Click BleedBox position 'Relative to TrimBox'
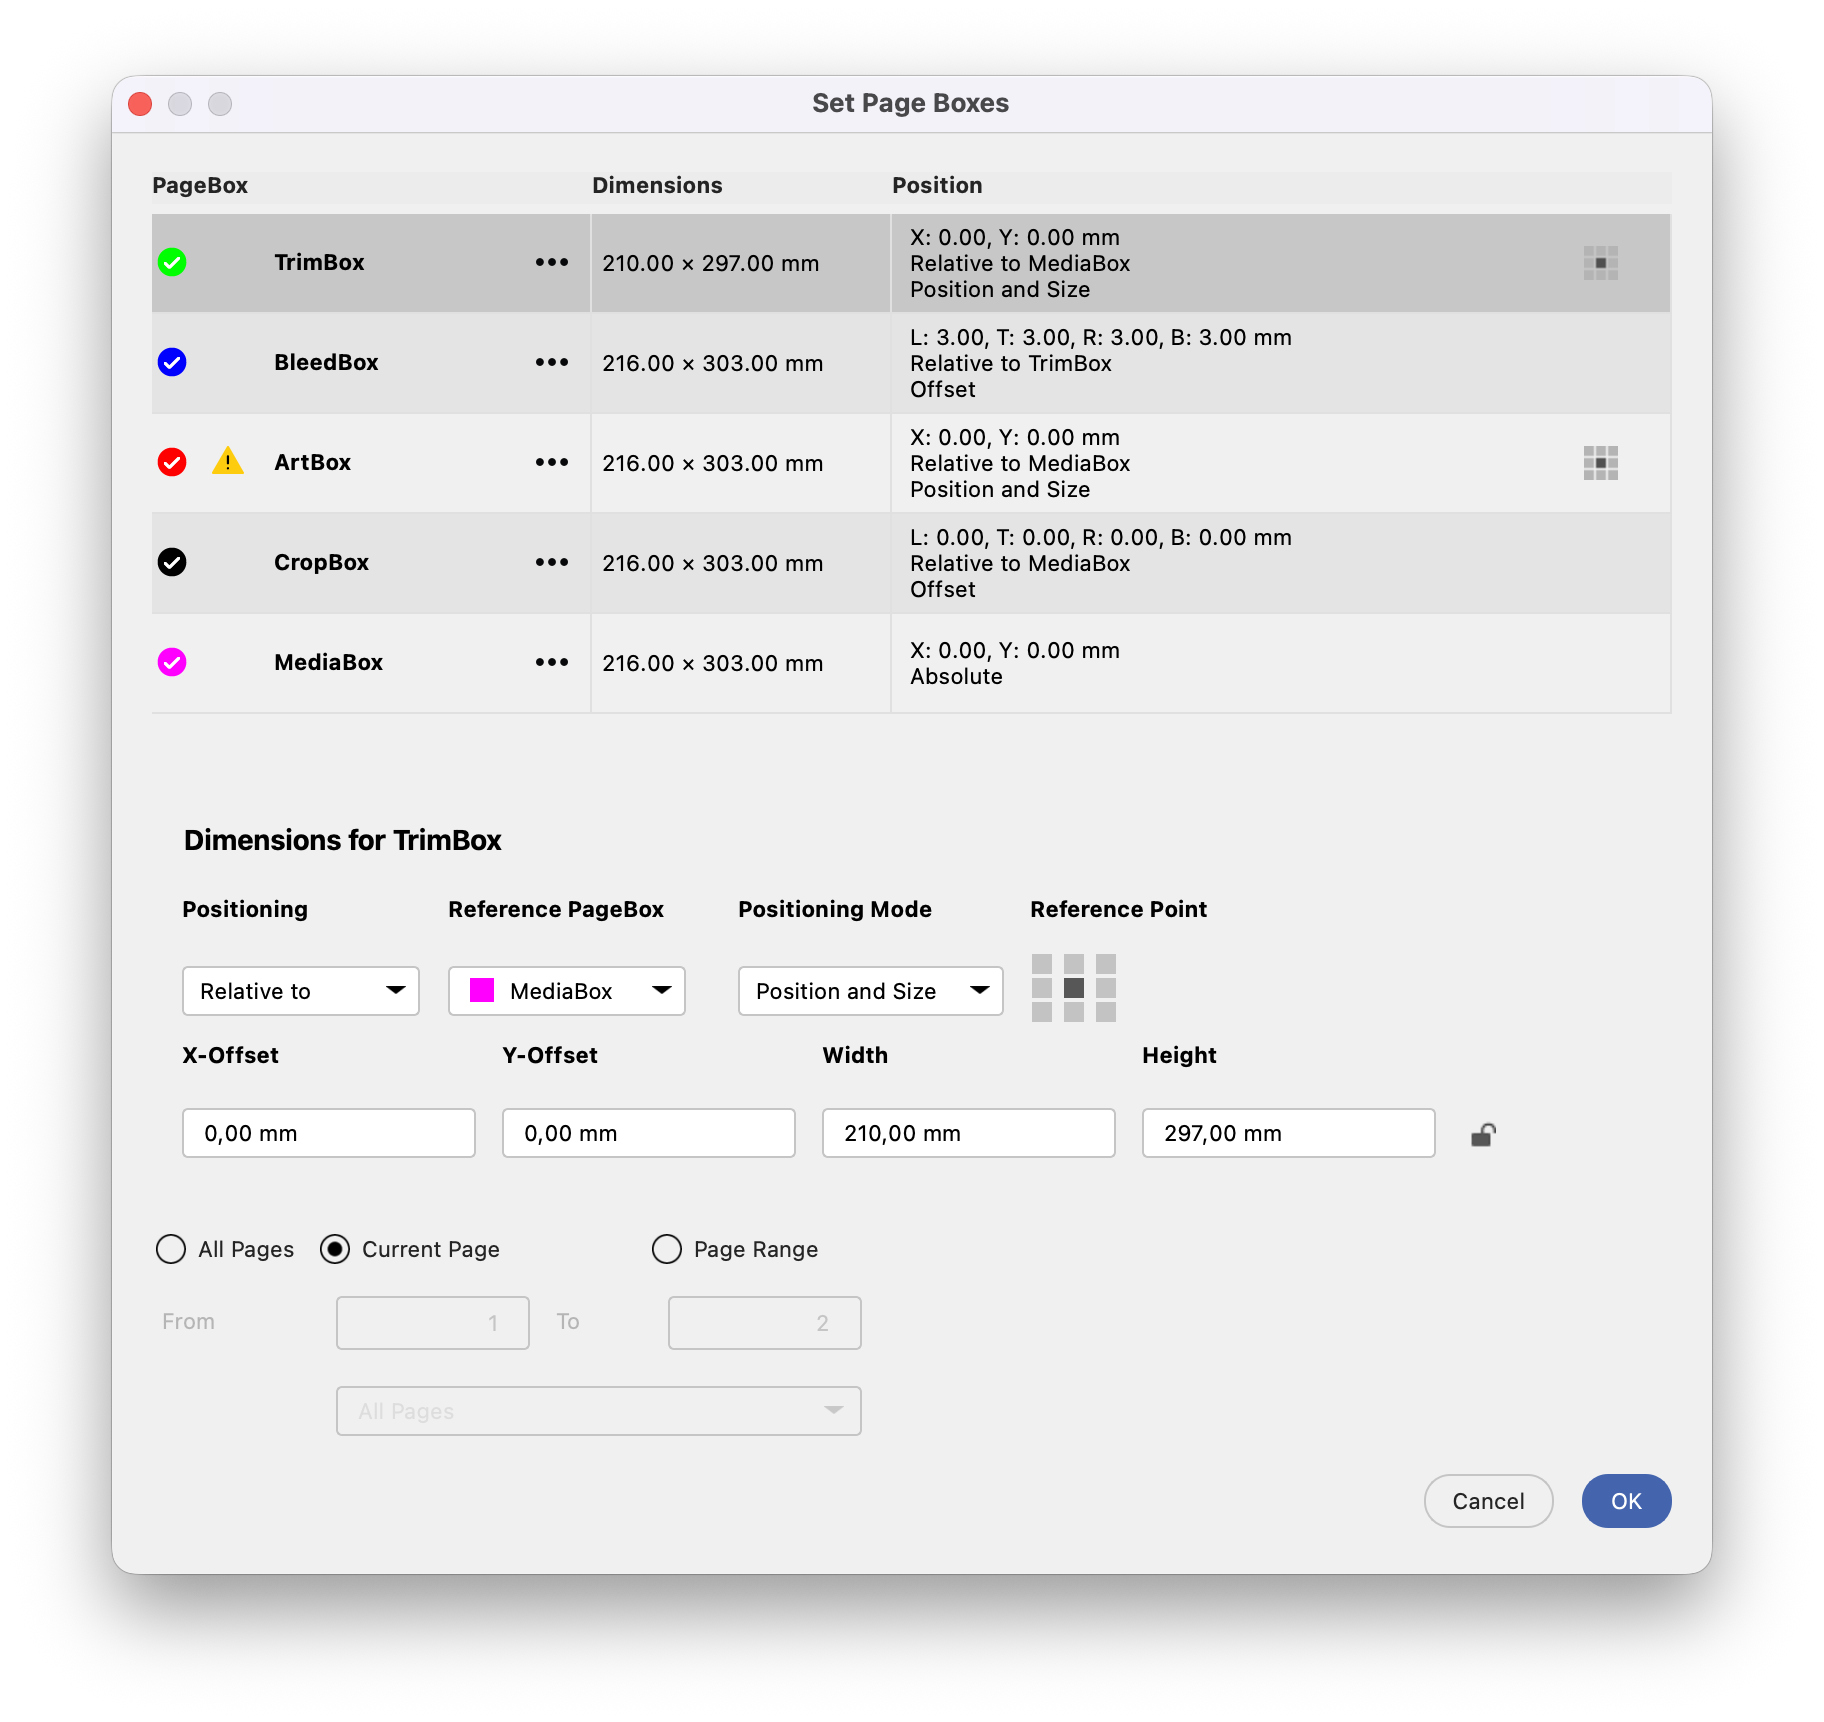 tap(1011, 363)
